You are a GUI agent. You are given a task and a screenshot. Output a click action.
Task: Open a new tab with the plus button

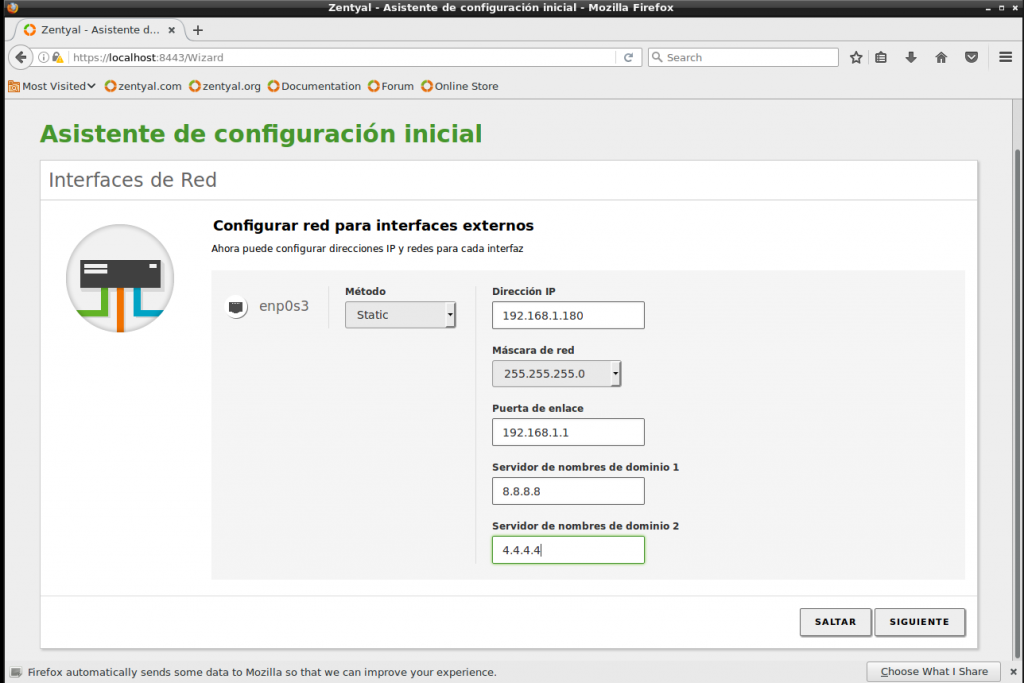(198, 30)
